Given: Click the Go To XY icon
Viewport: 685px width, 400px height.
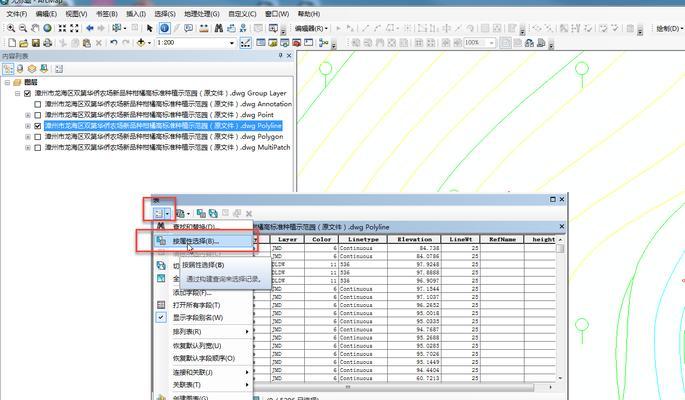Looking at the screenshot, I should click(243, 28).
